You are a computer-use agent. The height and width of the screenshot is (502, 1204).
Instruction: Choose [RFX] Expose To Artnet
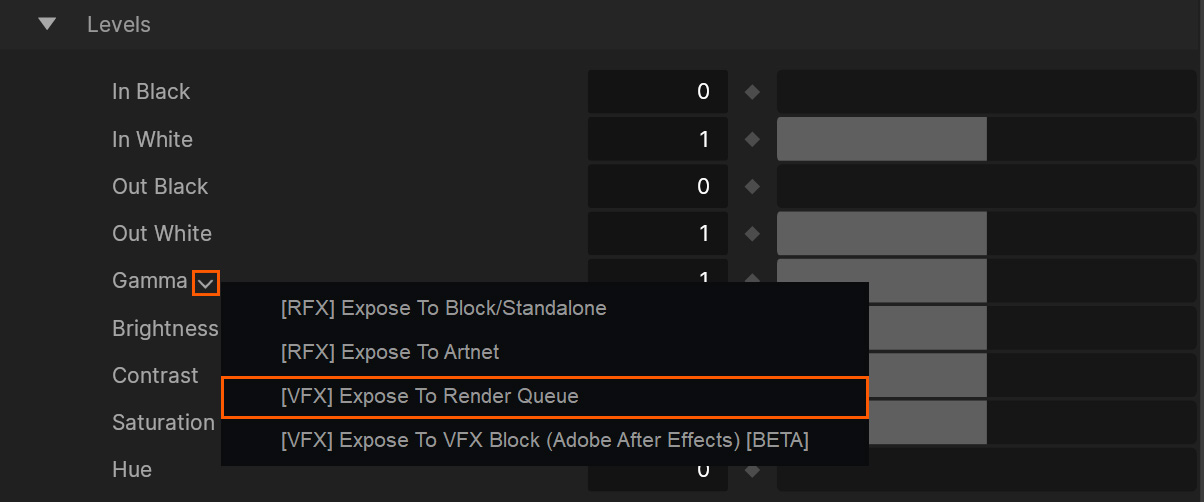[390, 352]
